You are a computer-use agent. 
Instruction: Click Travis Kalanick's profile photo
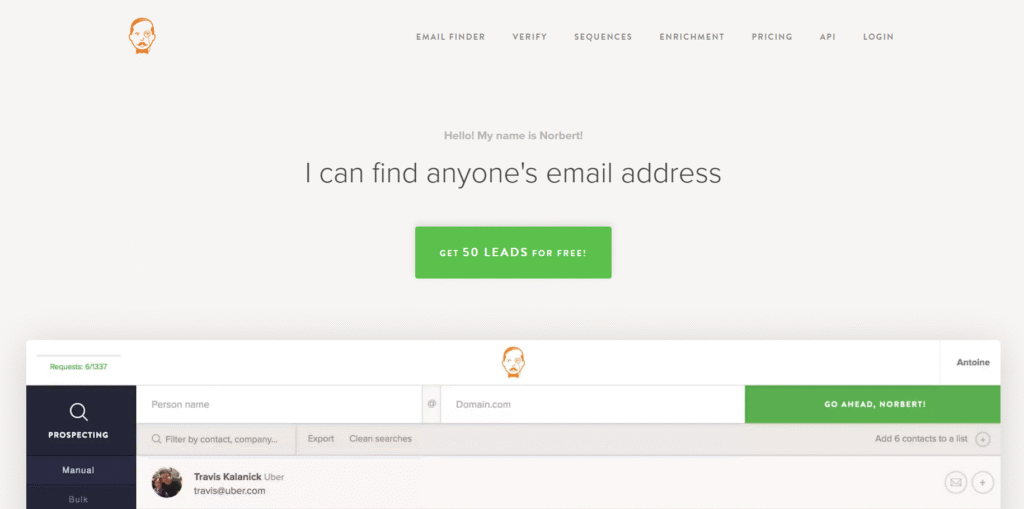[x=167, y=483]
